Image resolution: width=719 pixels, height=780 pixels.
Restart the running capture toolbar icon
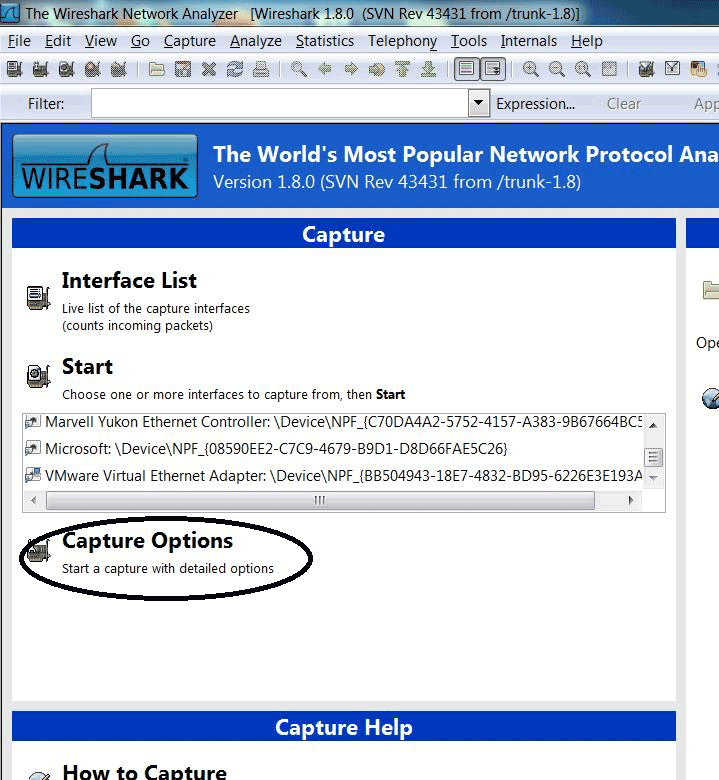coord(118,69)
